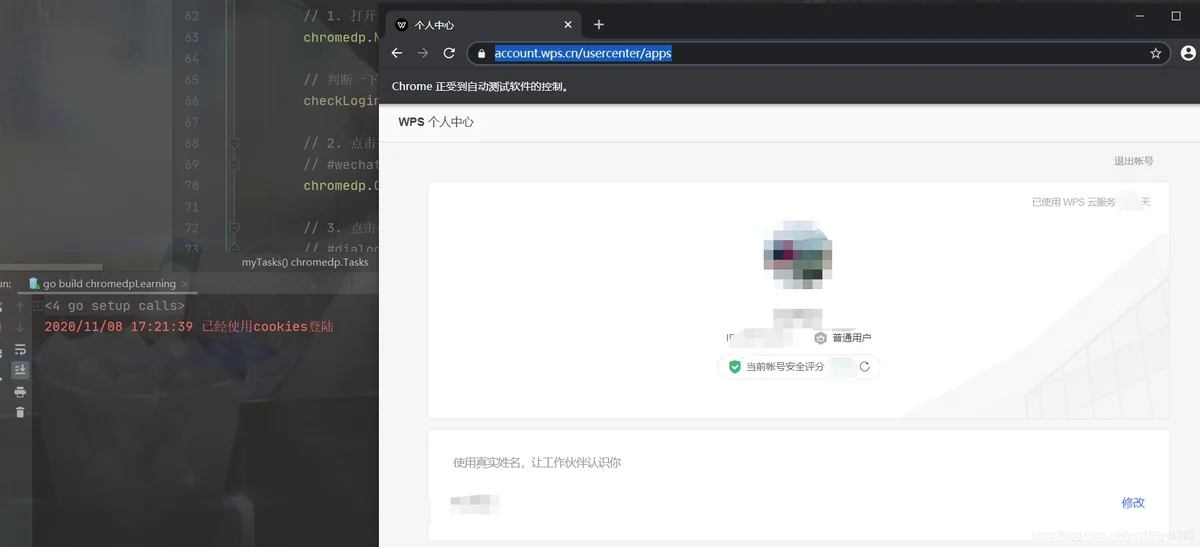
Task: Maximize the Chrome window
Action: click(1176, 16)
